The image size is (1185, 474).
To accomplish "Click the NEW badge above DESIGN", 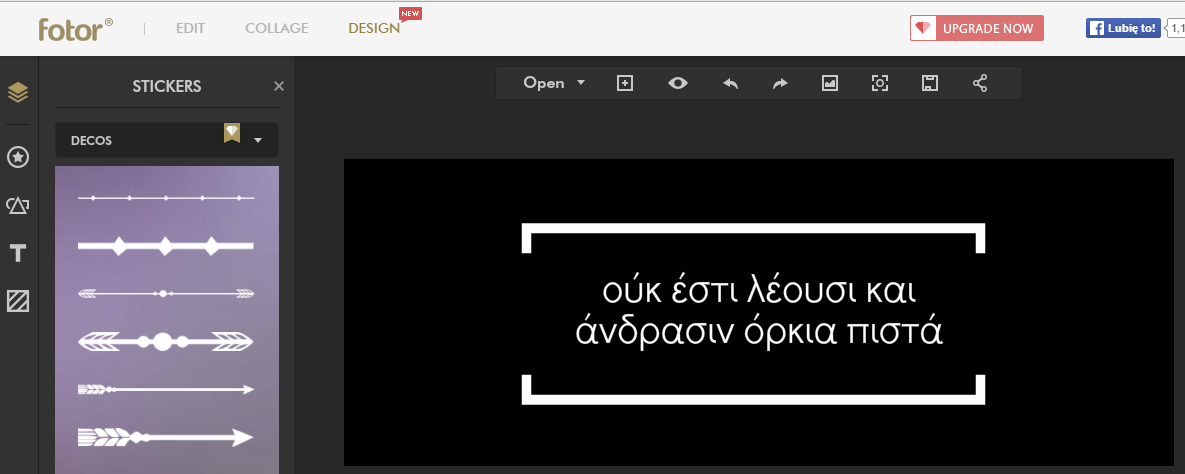I will click(x=410, y=14).
